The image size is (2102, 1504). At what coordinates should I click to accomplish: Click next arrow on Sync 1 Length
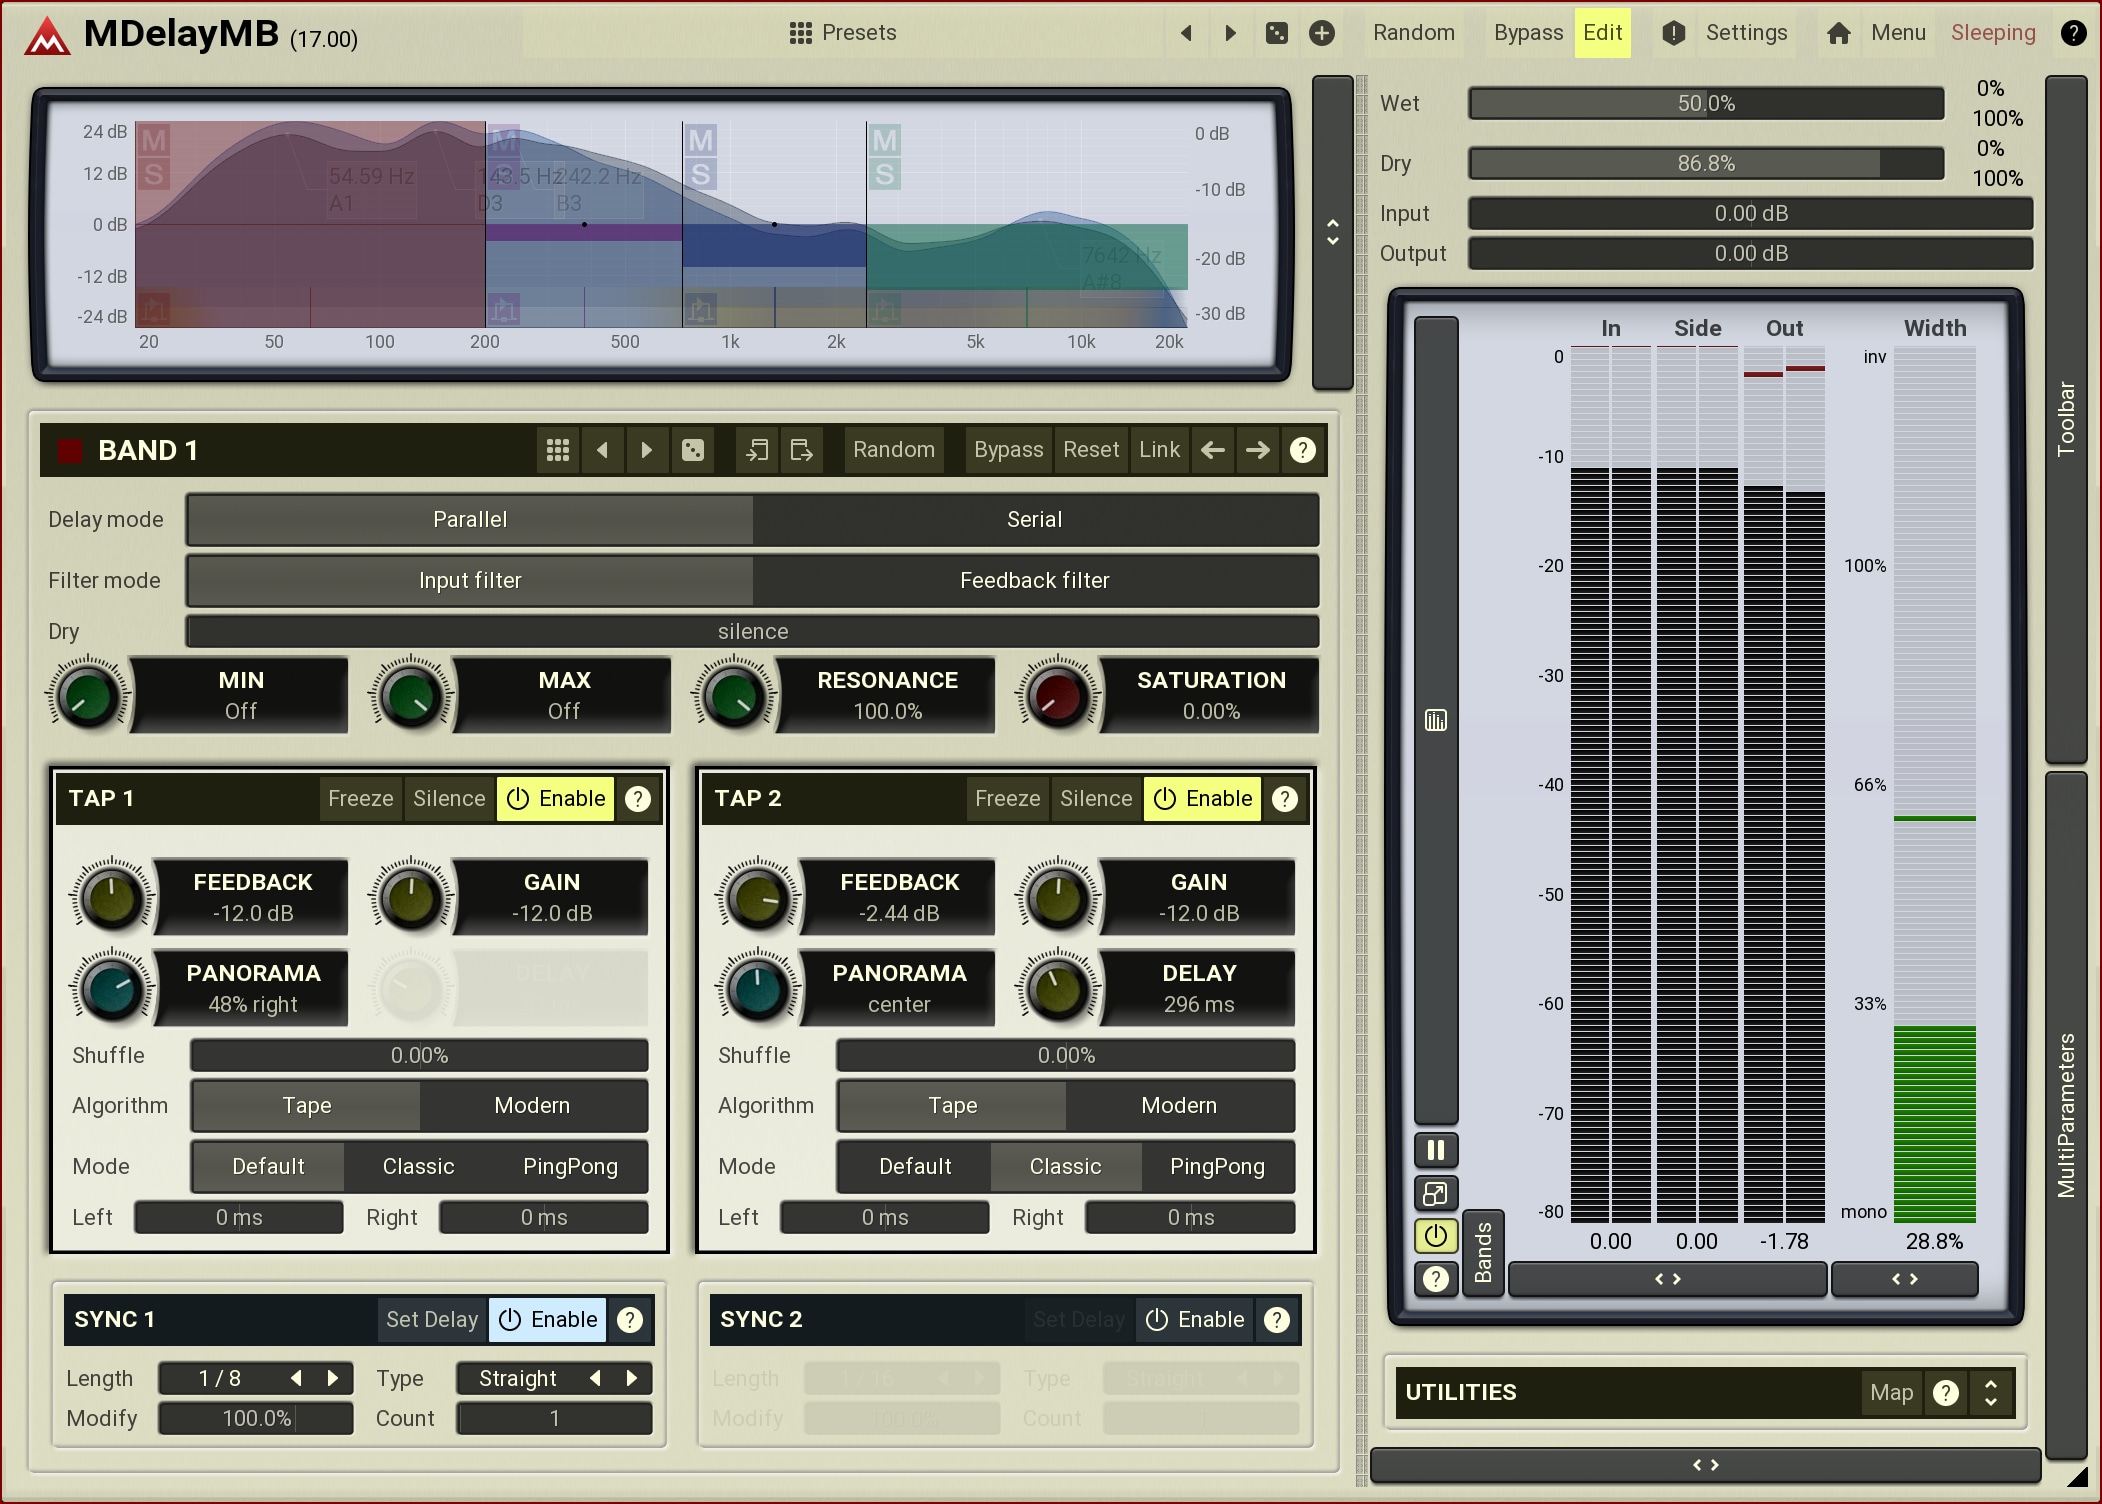click(334, 1378)
